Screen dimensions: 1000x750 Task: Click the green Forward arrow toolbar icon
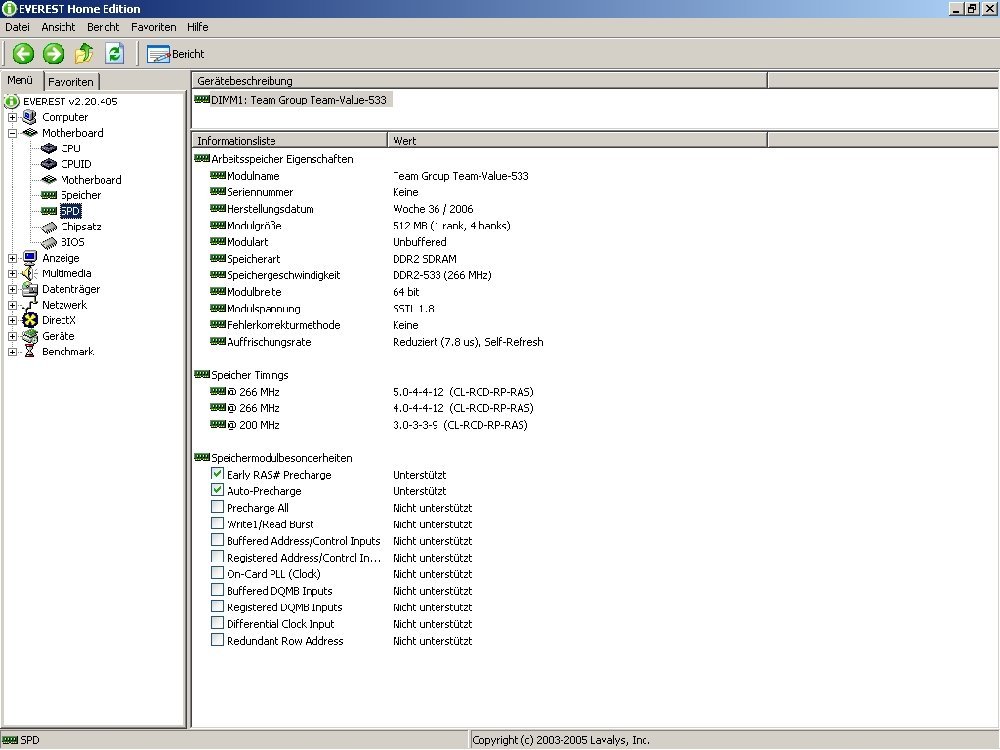54,54
